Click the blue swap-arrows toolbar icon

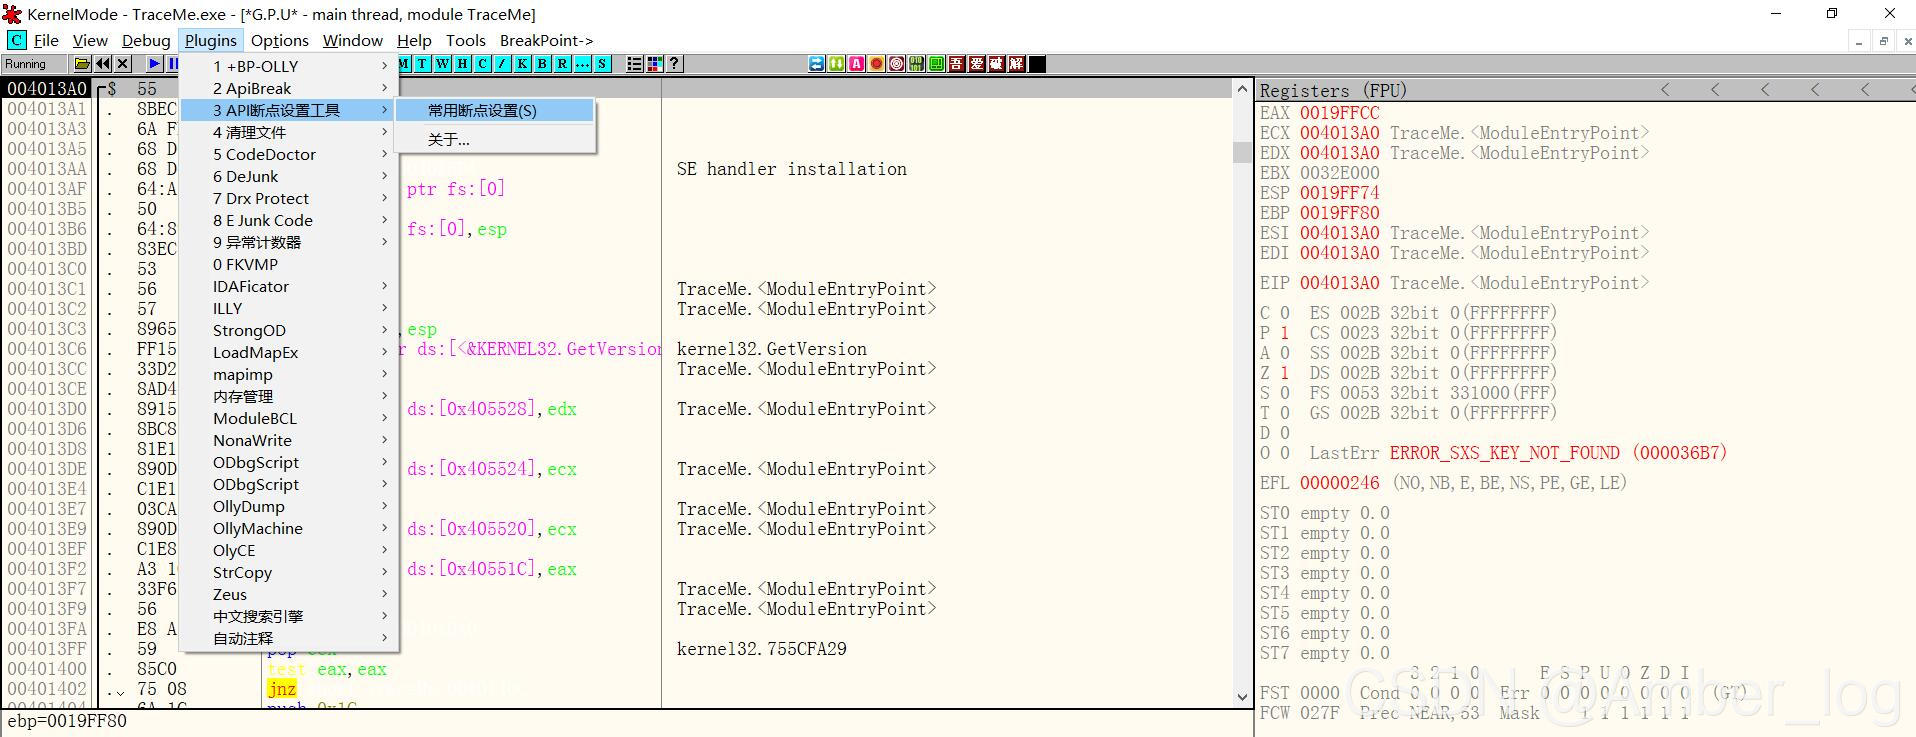click(816, 63)
